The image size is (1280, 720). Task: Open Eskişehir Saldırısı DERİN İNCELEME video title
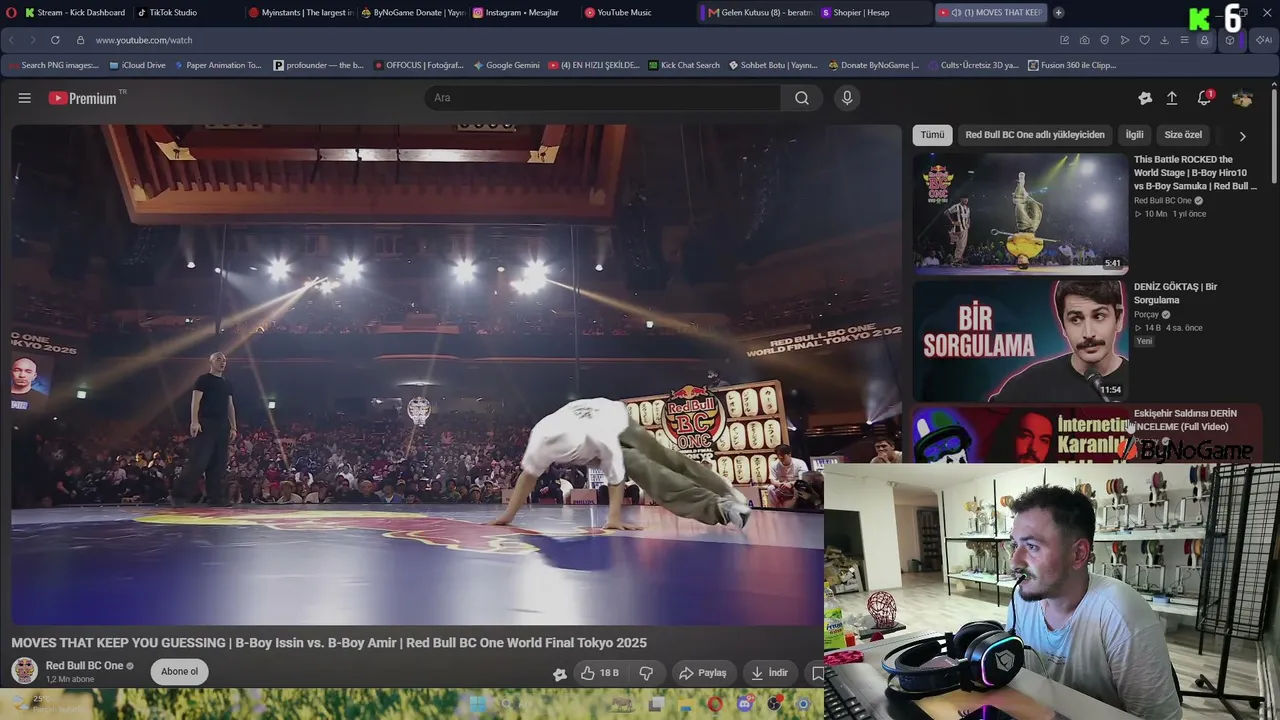(x=1186, y=420)
